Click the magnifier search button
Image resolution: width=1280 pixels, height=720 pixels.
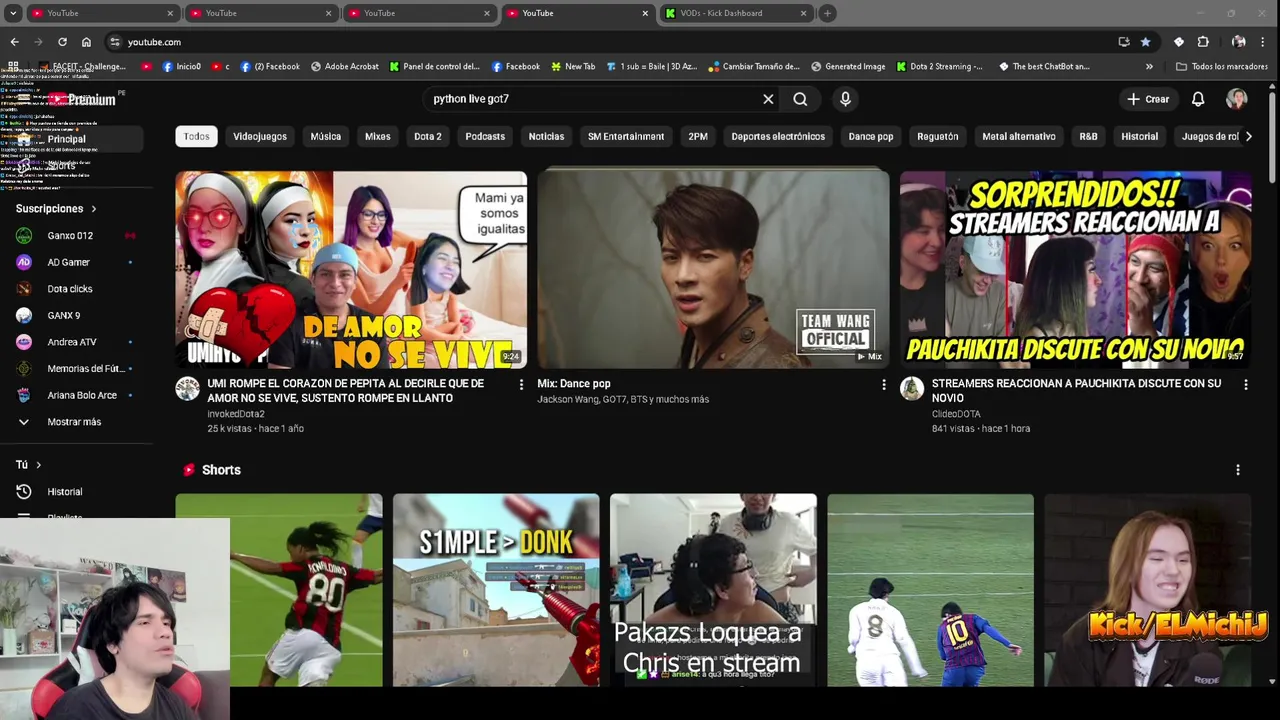800,99
